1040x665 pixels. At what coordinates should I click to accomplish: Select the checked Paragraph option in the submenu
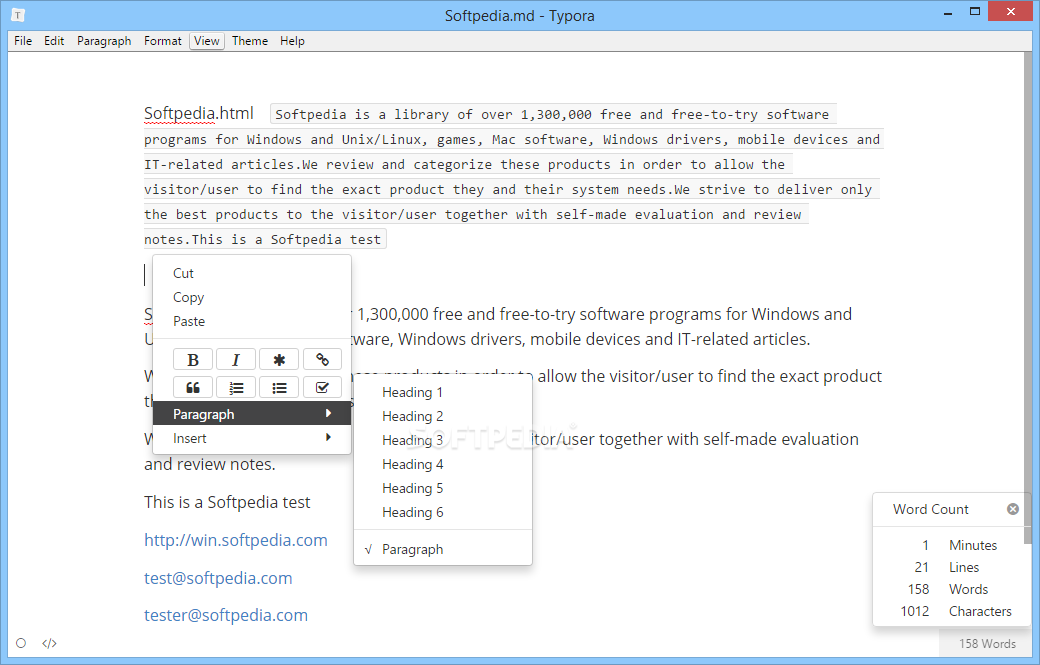click(443, 550)
